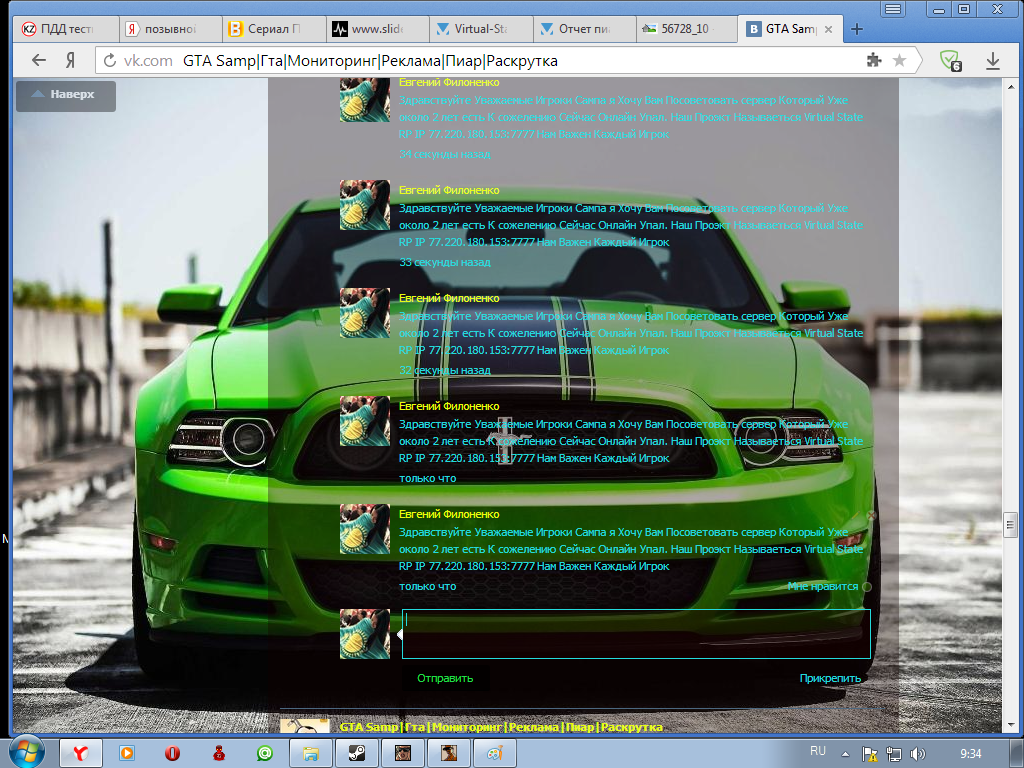Viewport: 1024px width, 768px height.
Task: Click the 34 секунды назад timestamp
Action: pos(444,154)
